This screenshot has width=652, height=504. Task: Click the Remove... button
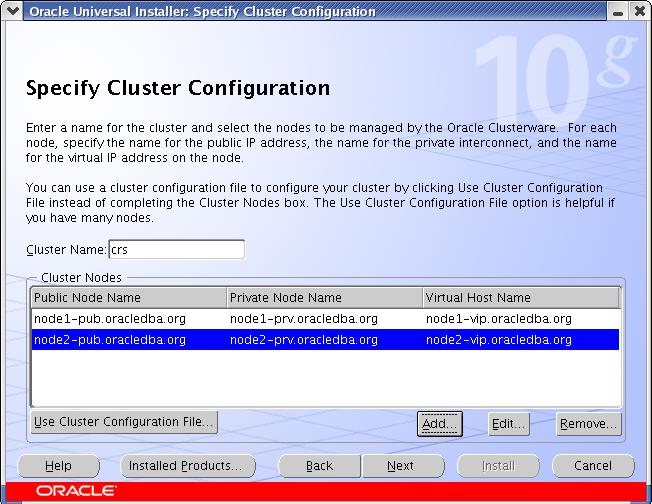[588, 424]
